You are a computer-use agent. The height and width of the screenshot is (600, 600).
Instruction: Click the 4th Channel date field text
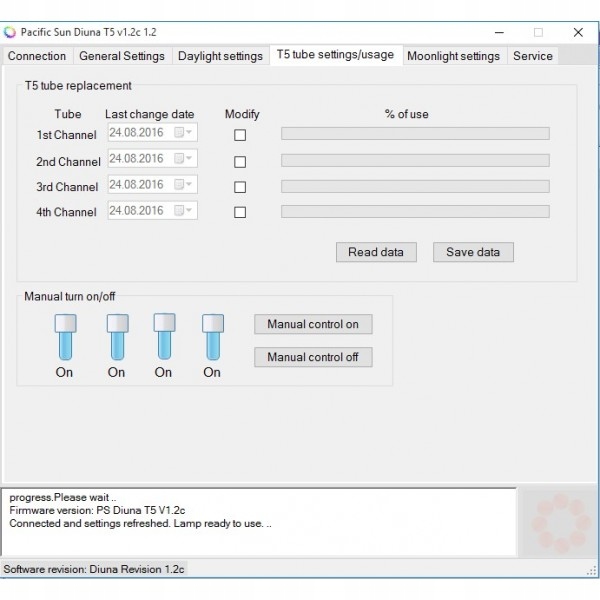[136, 210]
